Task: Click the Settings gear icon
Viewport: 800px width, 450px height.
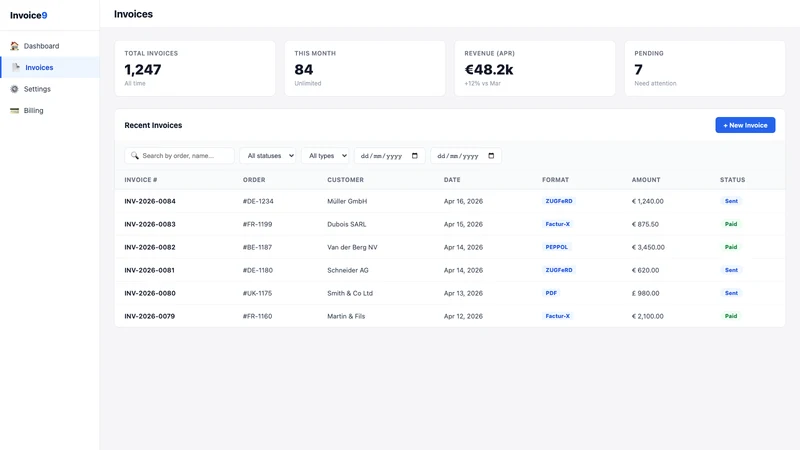Action: point(14,89)
